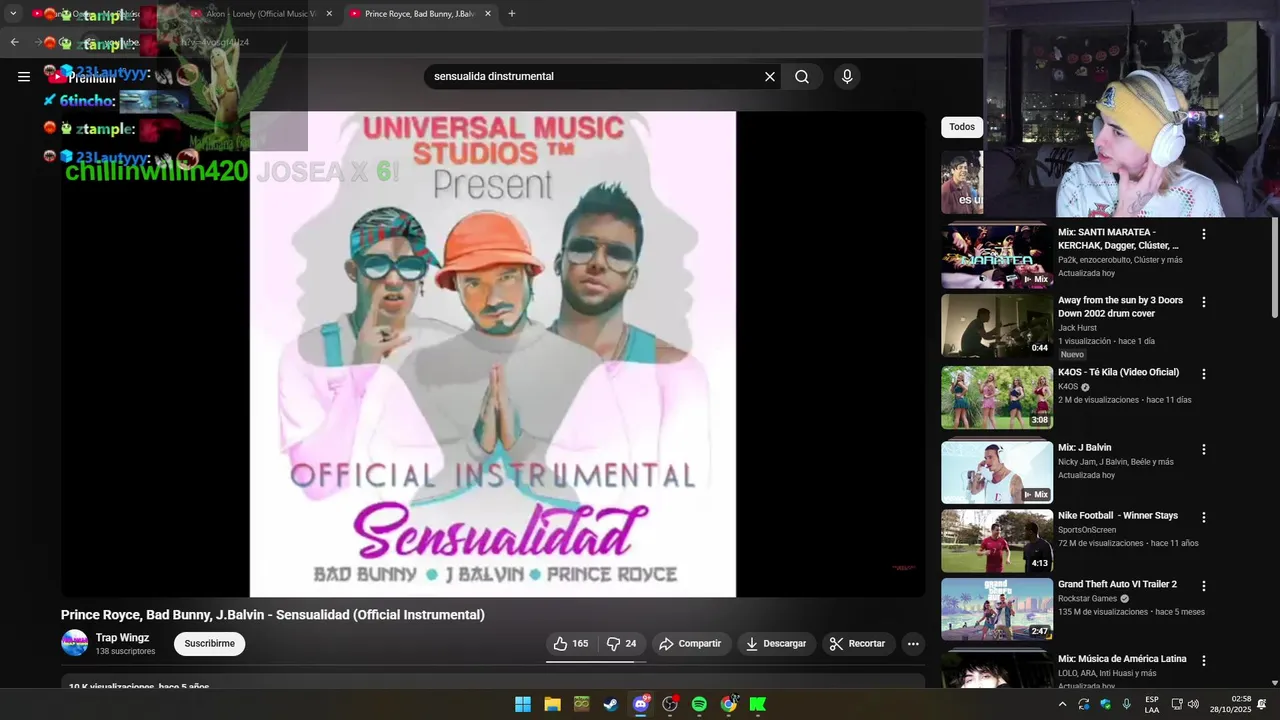Click the video title text
1280x720 pixels.
273,615
